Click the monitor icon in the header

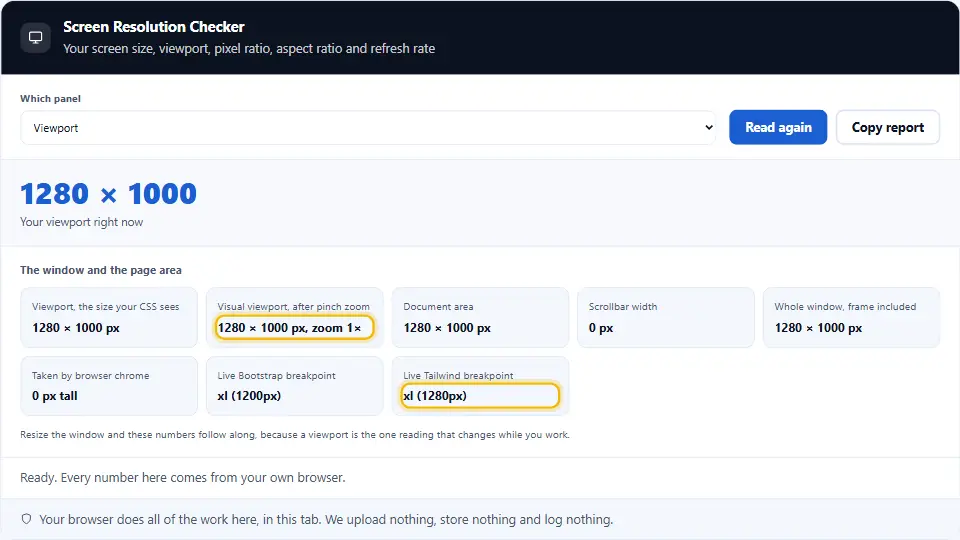pos(36,37)
